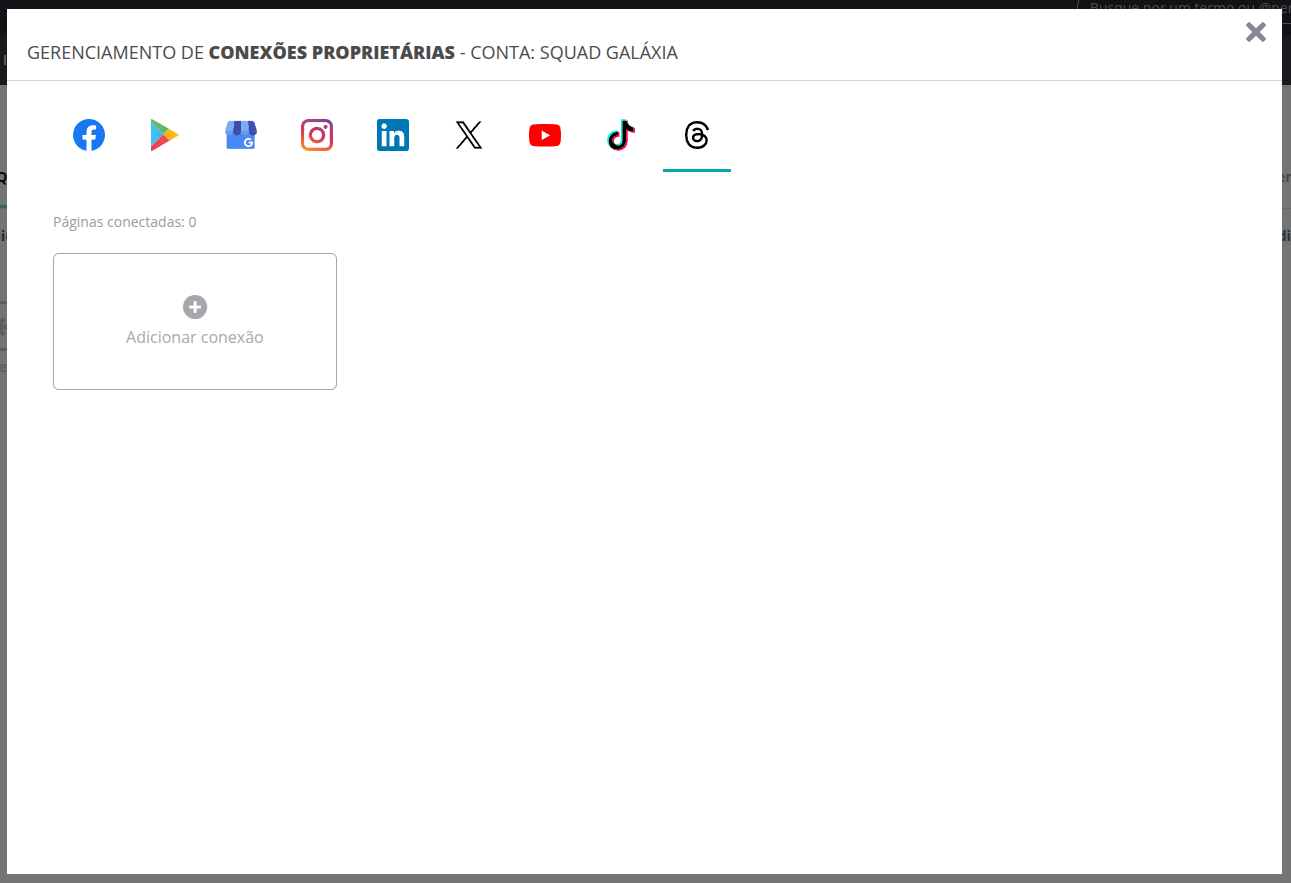The height and width of the screenshot is (883, 1291).
Task: Click the 'SQUAD GALÁXIA' account name
Action: coord(608,53)
